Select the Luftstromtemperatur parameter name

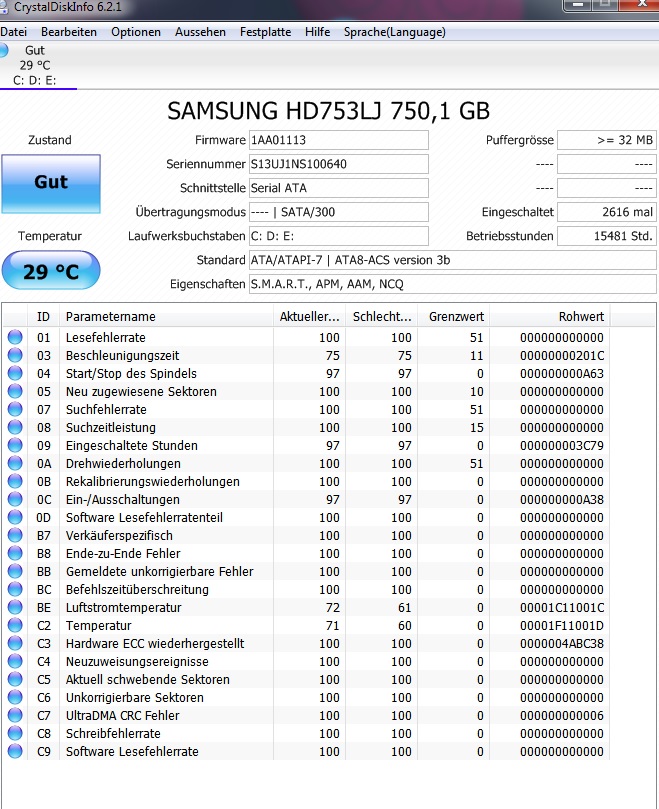124,608
